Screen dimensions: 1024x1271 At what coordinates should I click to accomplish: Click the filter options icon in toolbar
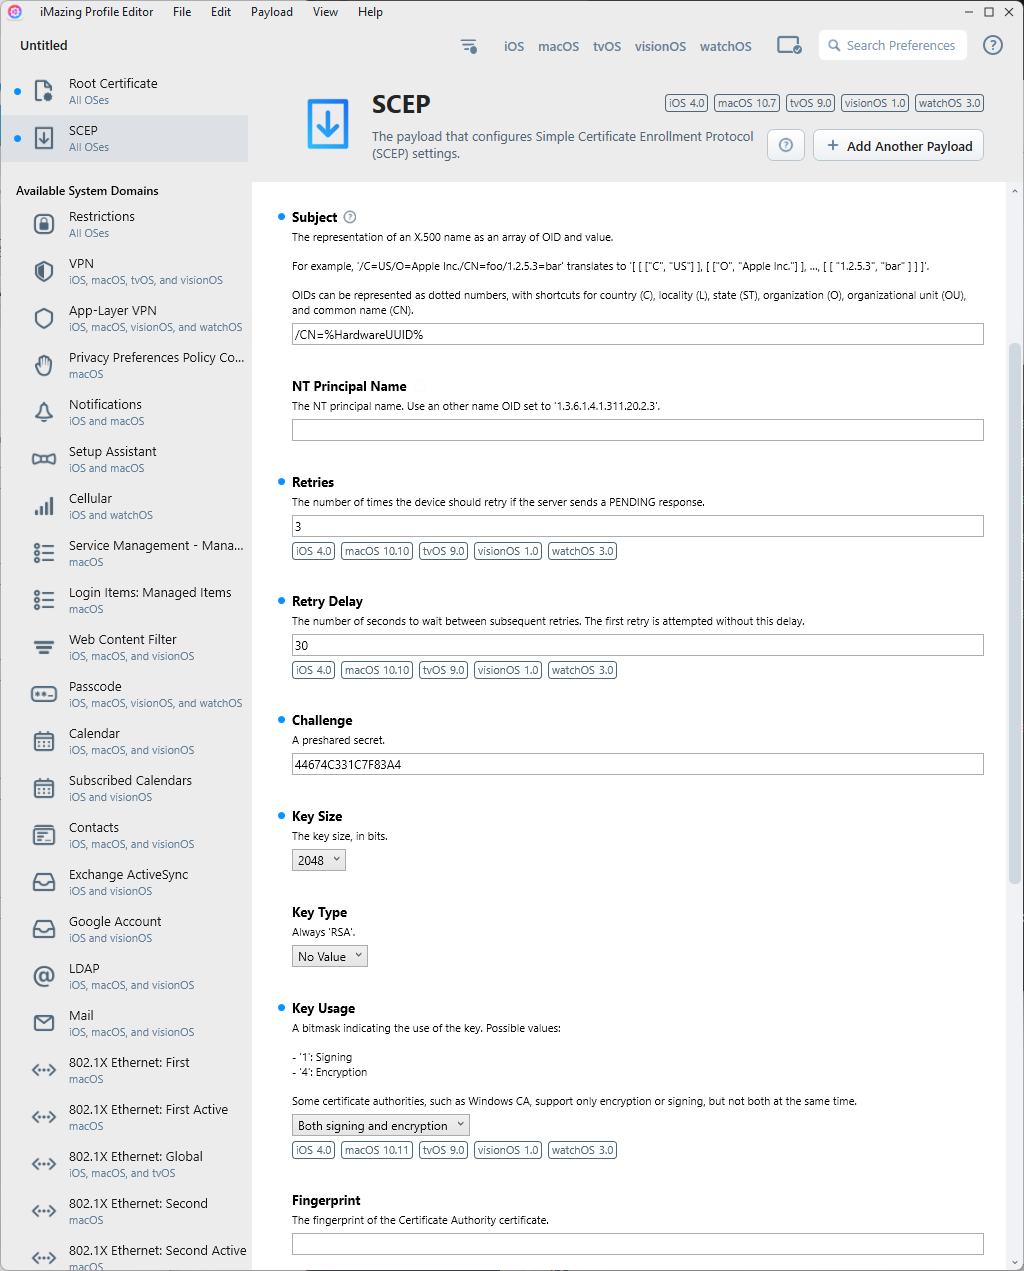coord(469,46)
